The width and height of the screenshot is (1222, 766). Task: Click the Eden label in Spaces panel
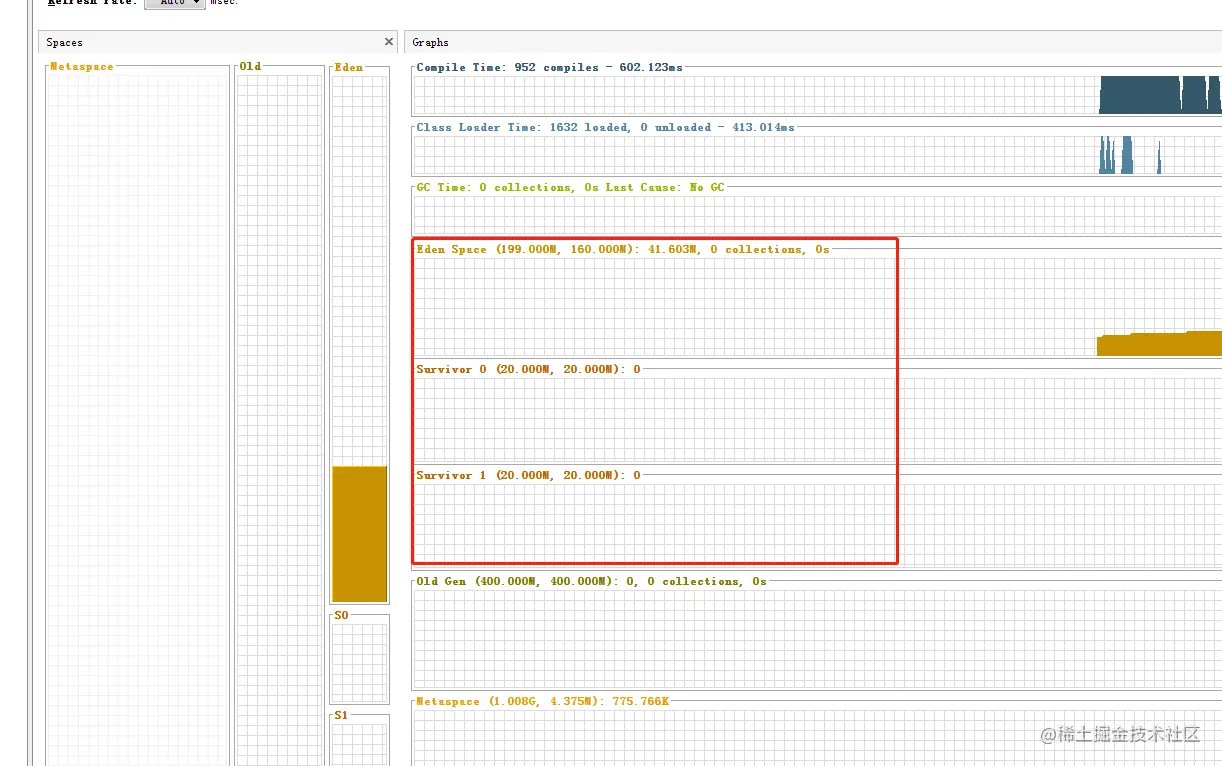click(348, 68)
